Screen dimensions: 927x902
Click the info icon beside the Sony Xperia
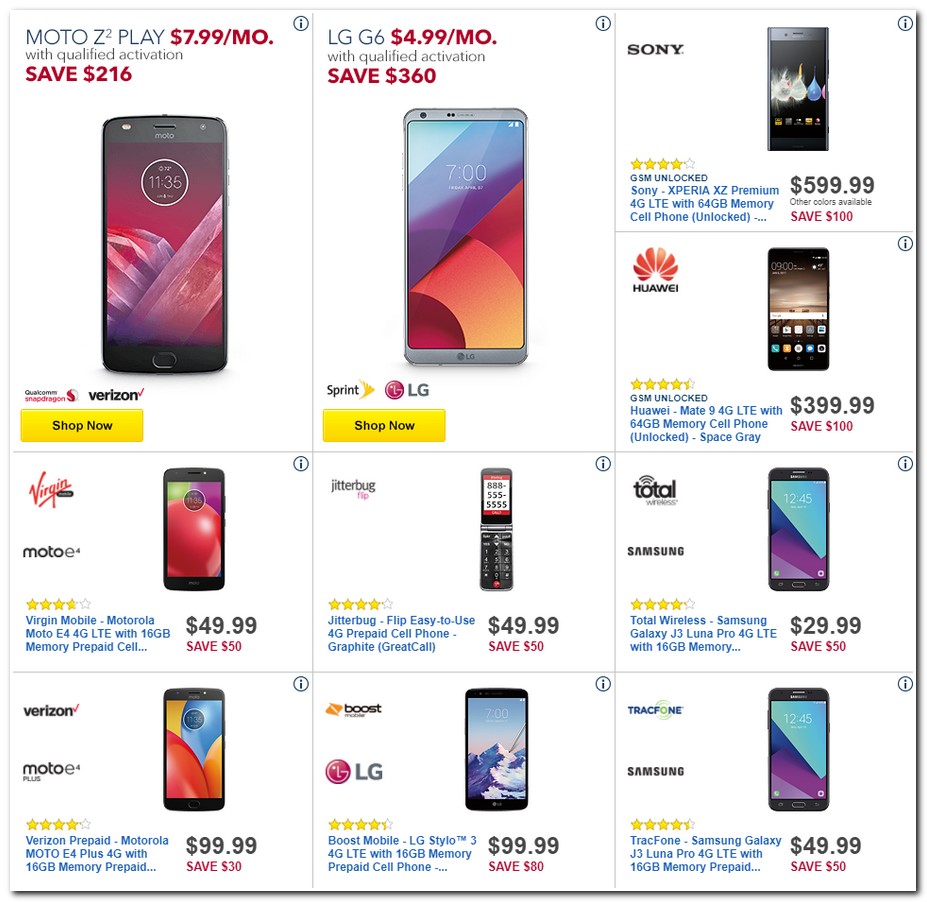tap(905, 23)
